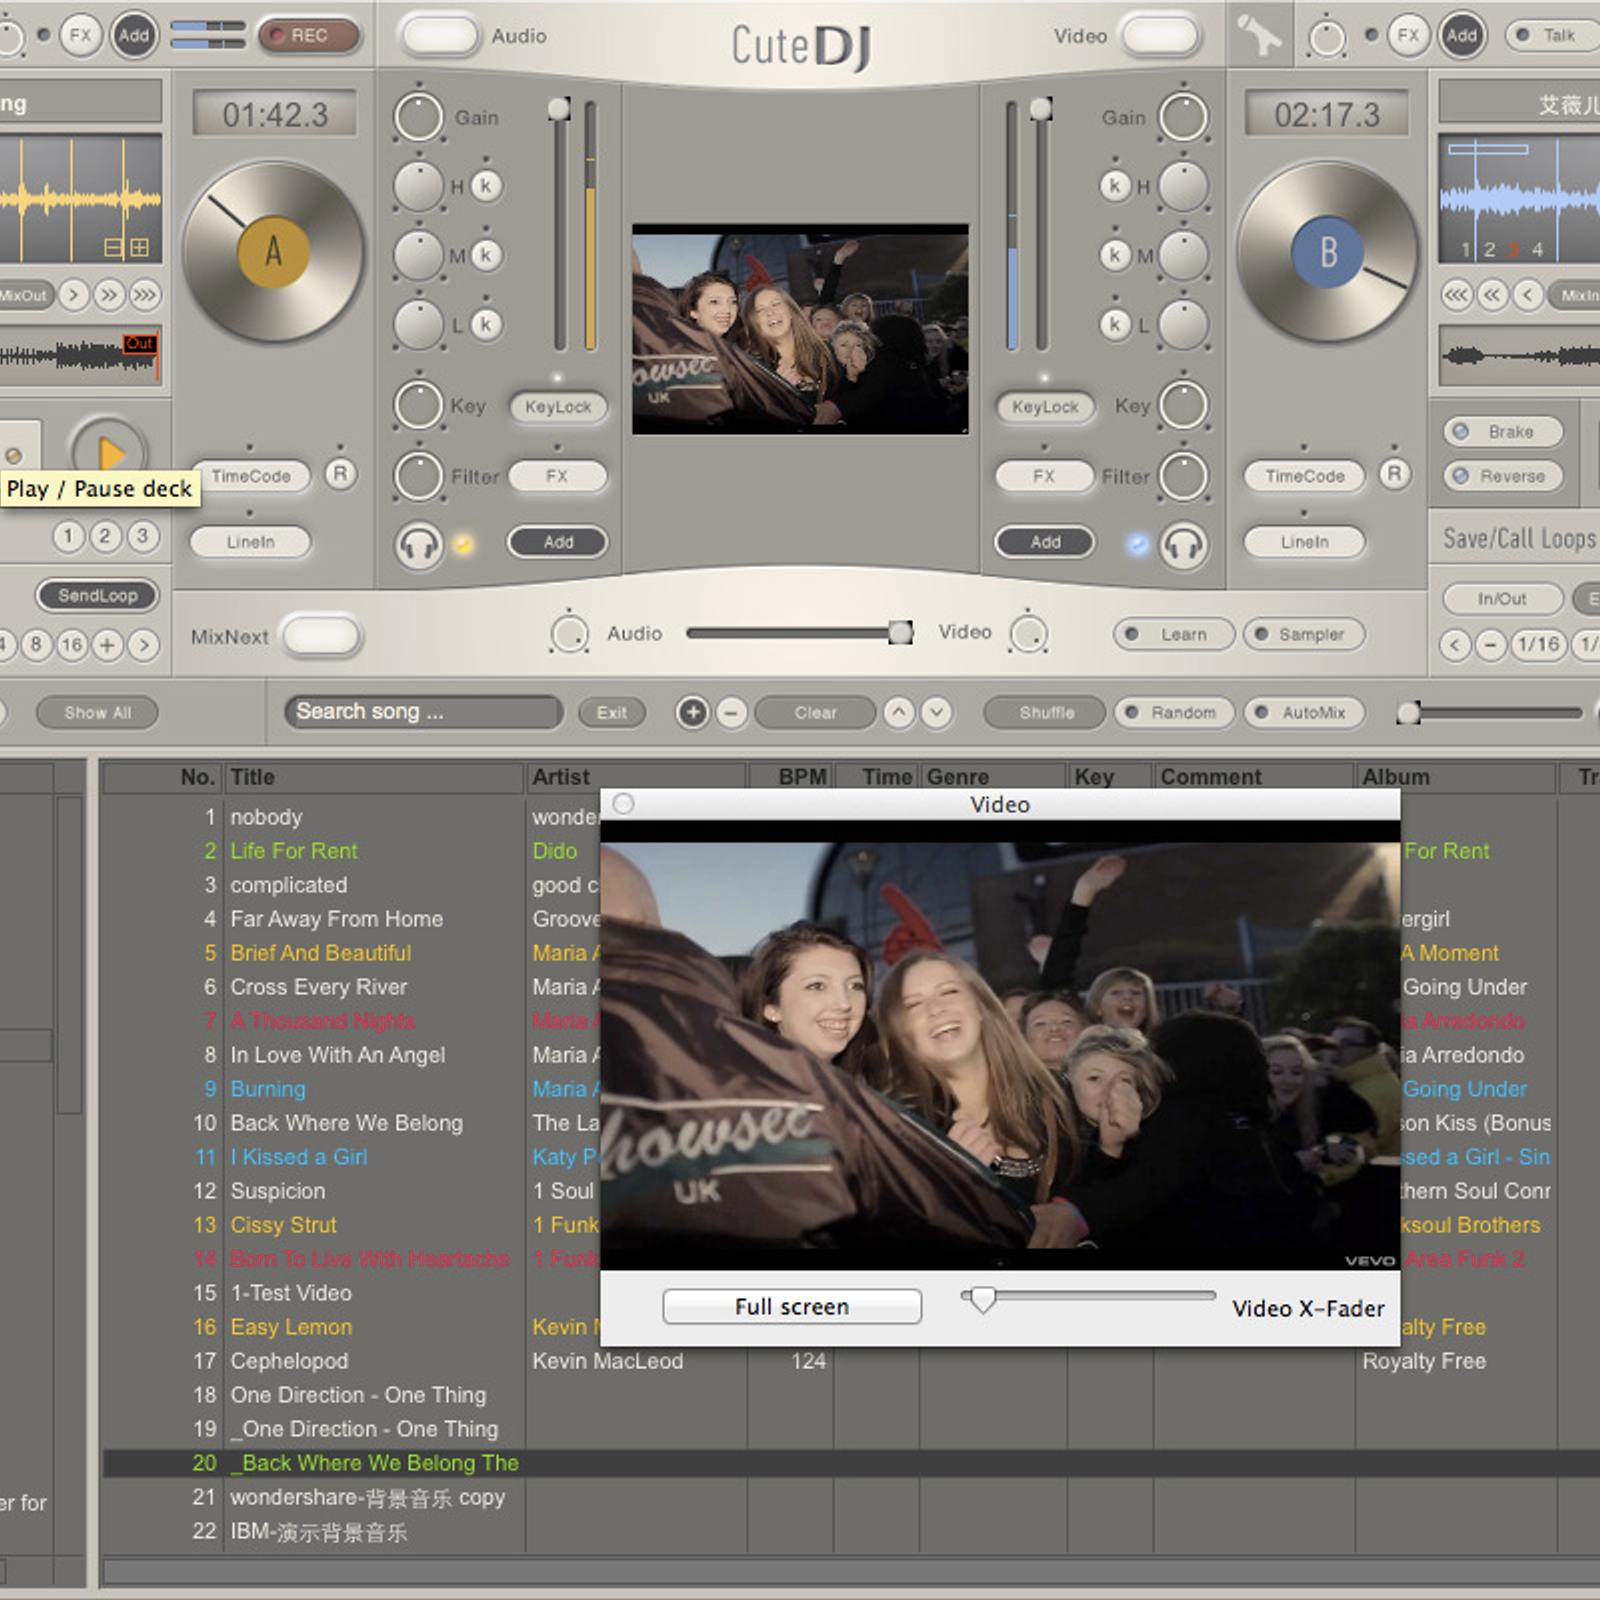Toggle the MixNext switch
Screen dimensions: 1600x1600
click(321, 636)
